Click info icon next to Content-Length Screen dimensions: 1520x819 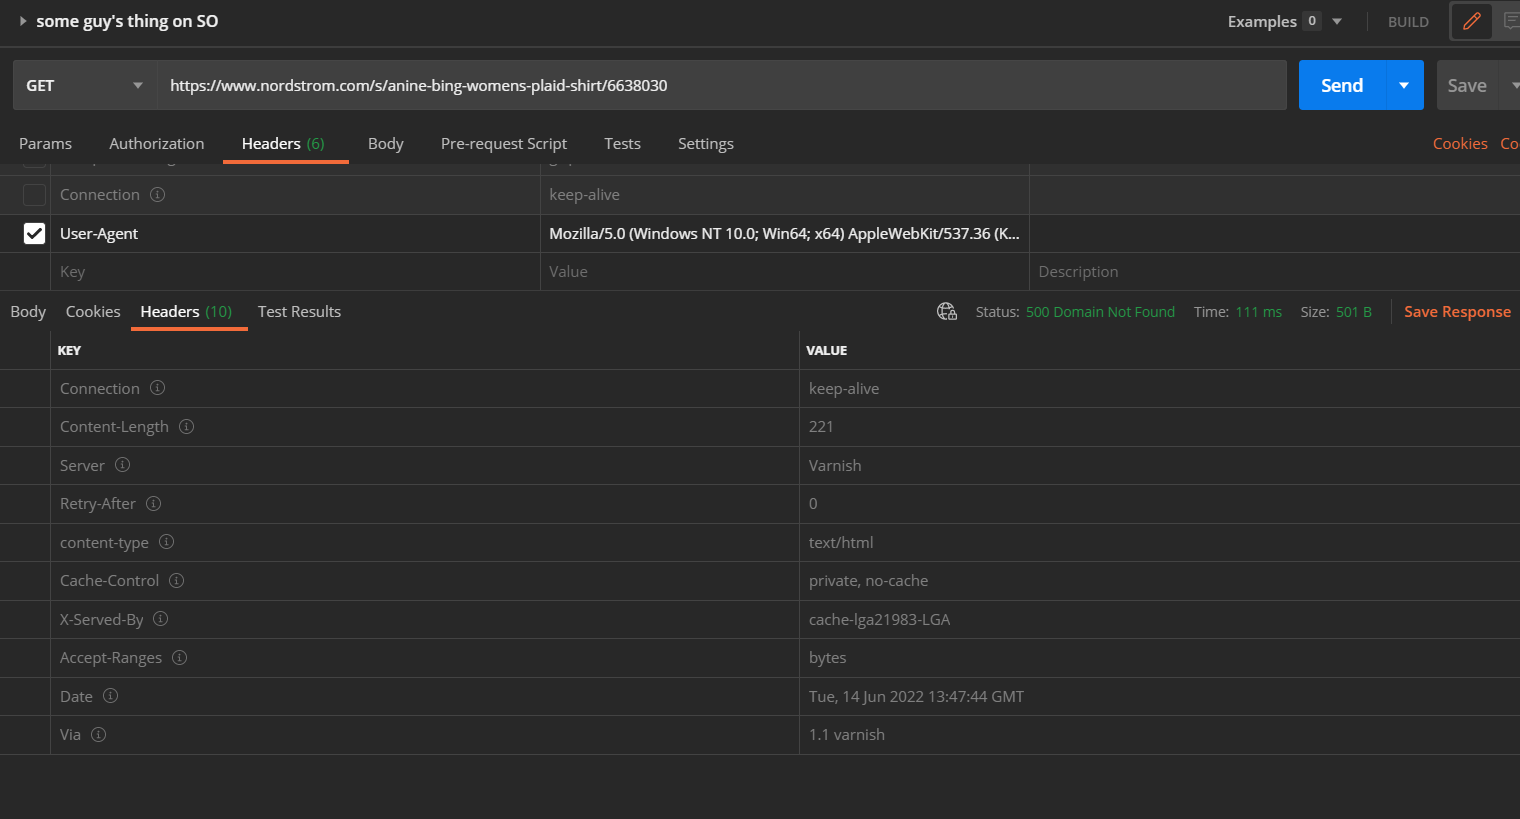(x=186, y=426)
